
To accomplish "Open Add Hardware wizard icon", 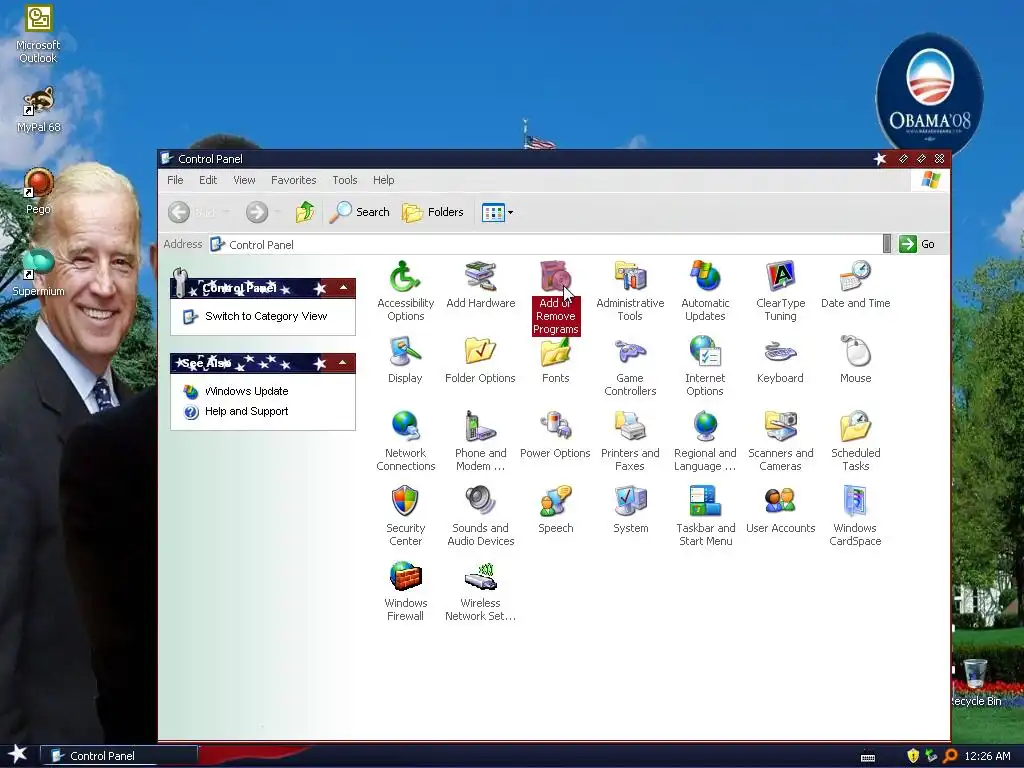I will [481, 285].
